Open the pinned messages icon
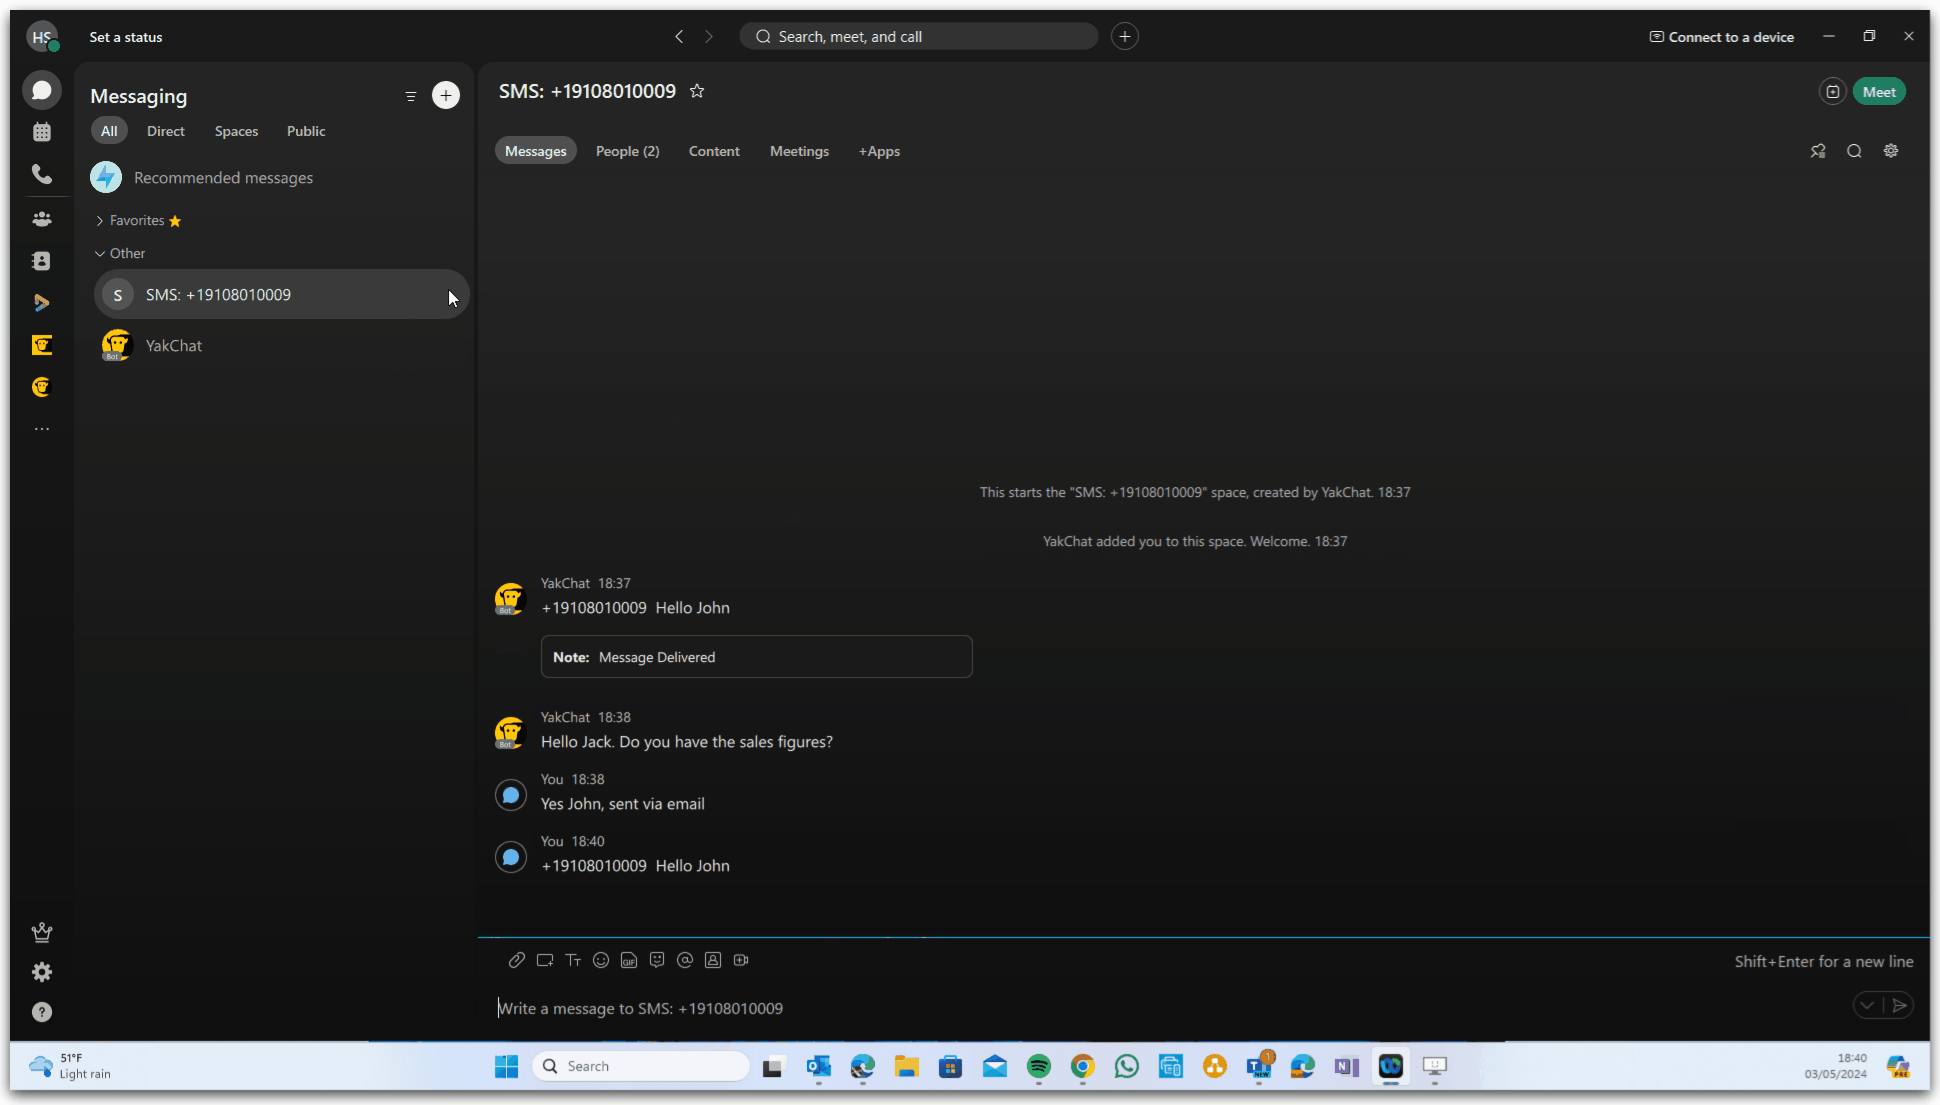 (1818, 151)
